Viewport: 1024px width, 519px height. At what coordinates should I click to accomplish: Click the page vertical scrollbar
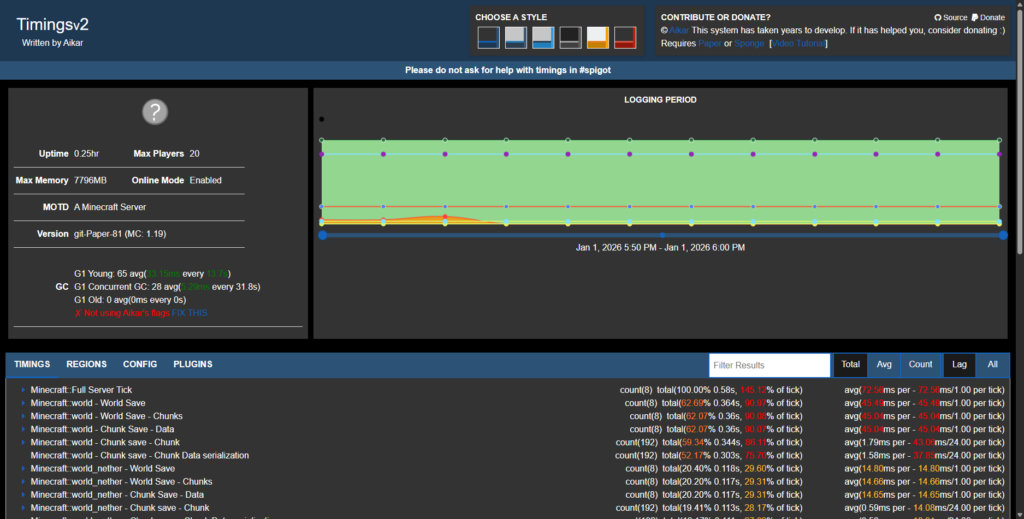pyautogui.click(x=1019, y=131)
